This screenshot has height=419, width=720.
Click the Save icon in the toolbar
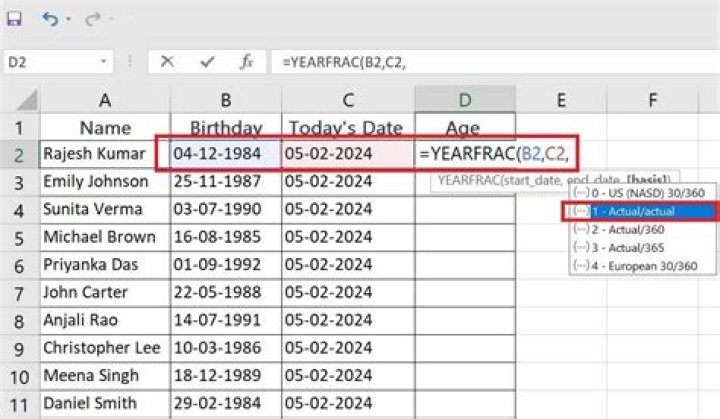(15, 18)
